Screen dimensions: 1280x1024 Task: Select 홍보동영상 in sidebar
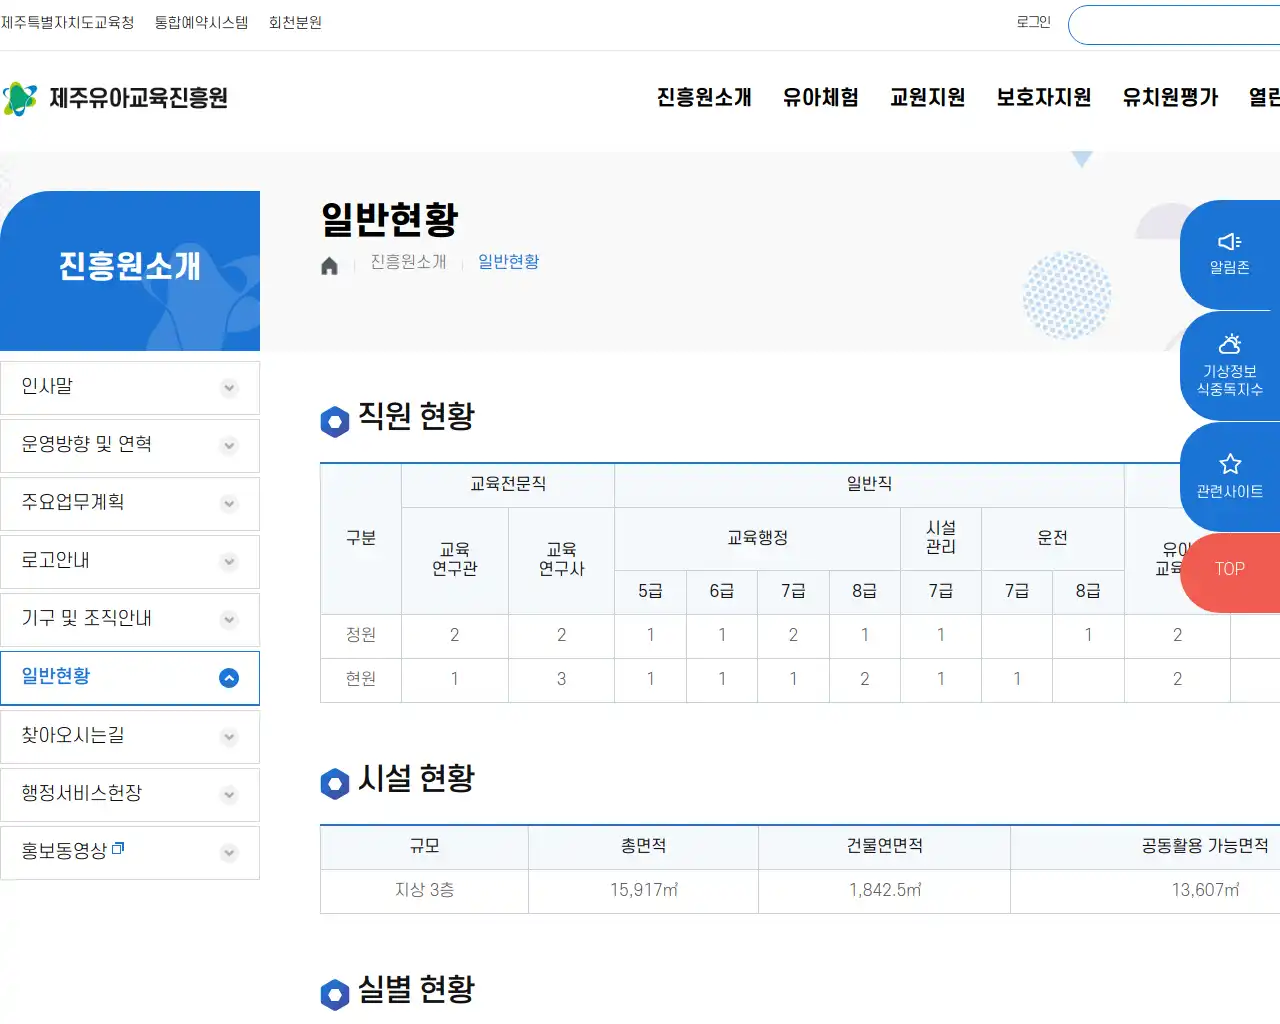130,853
